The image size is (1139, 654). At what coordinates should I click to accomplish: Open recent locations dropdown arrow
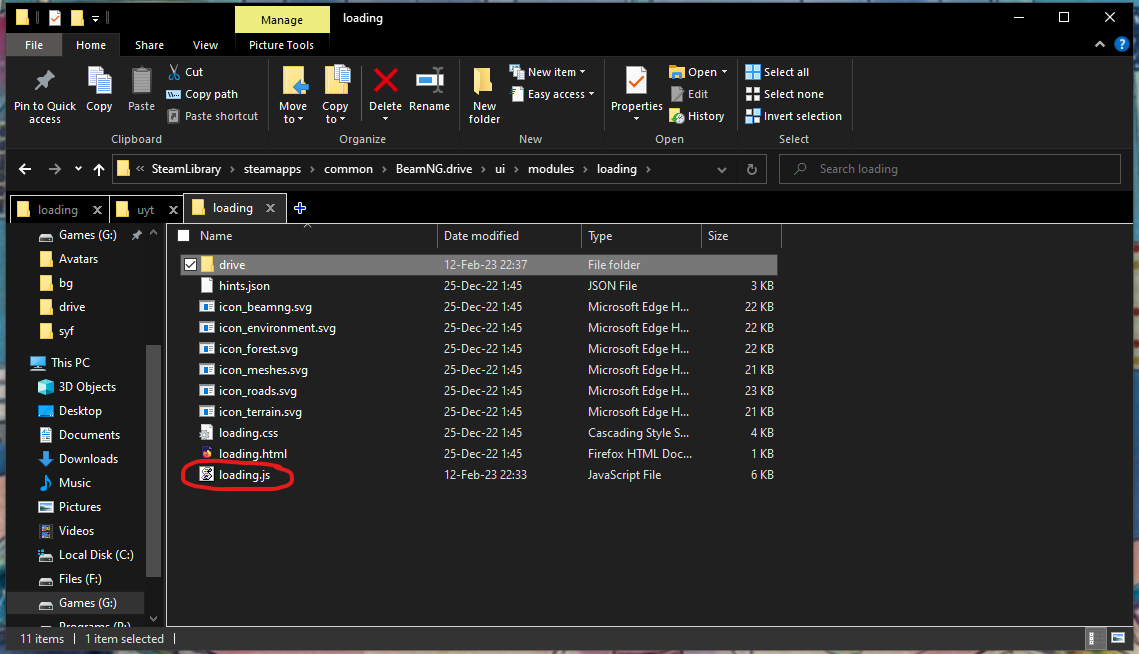[x=78, y=169]
